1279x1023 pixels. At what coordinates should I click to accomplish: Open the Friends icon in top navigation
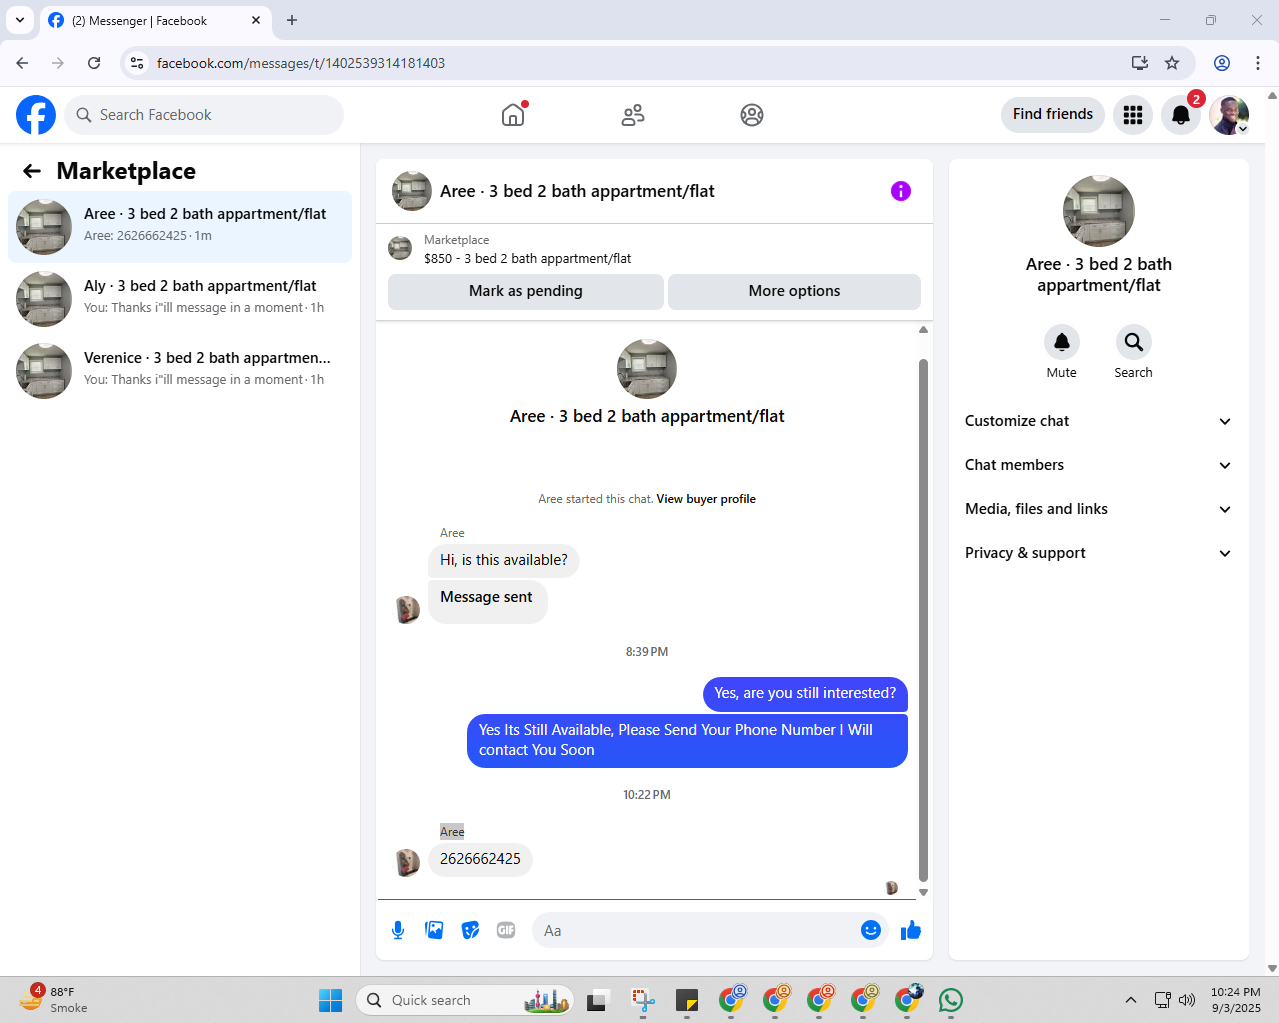tap(633, 115)
